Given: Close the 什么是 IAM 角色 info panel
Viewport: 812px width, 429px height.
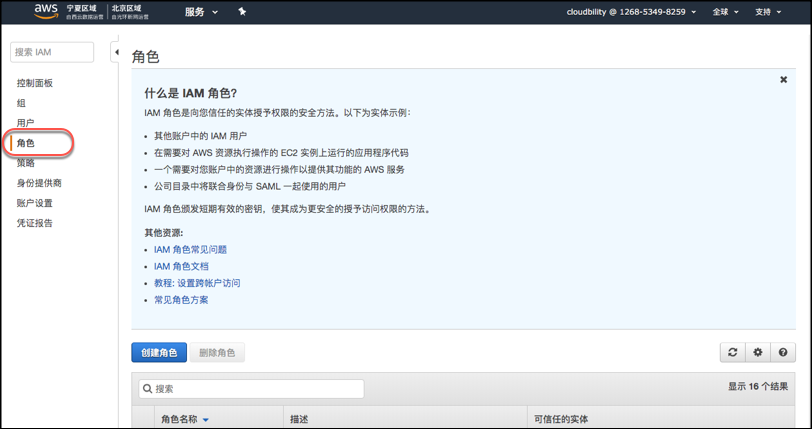Looking at the screenshot, I should [783, 80].
